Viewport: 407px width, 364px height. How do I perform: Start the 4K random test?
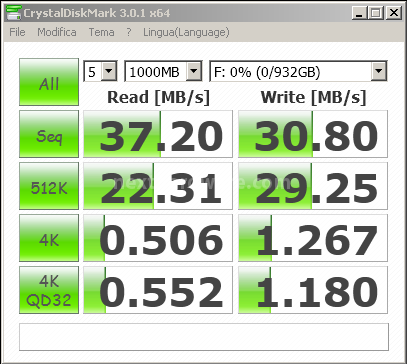49,238
